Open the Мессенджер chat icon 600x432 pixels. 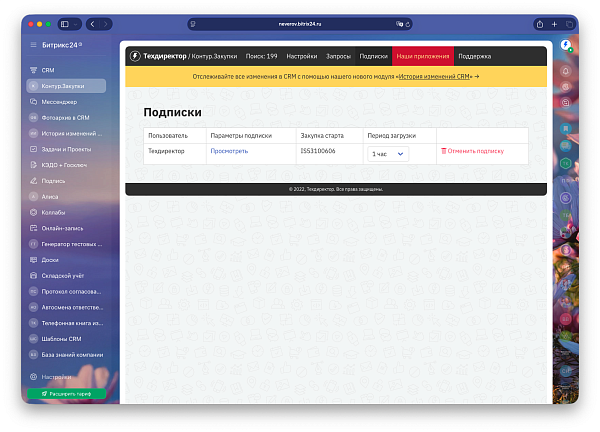(33, 102)
